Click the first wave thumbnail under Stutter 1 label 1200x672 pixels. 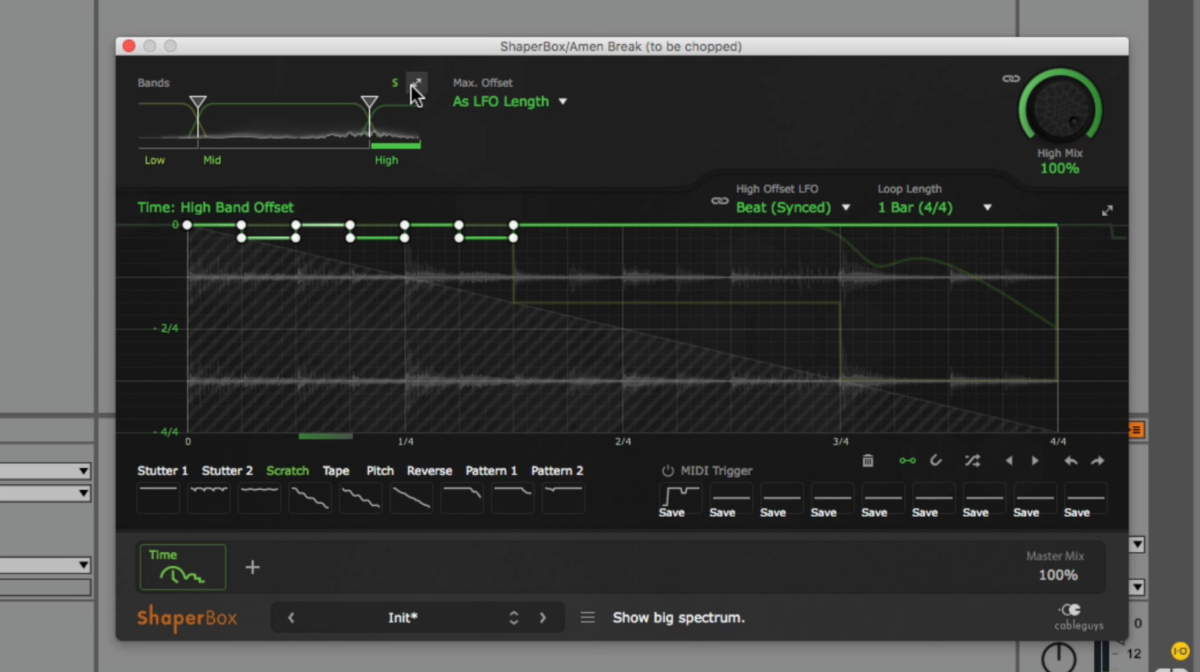click(x=158, y=497)
